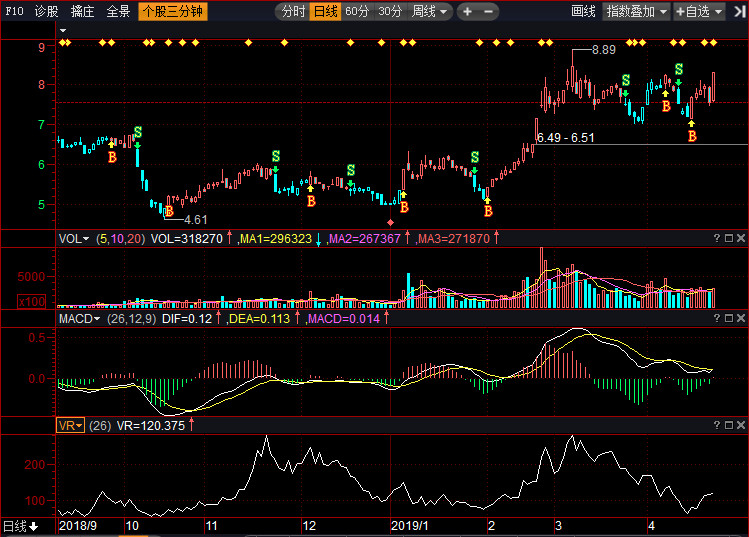Viewport: 749px width, 537px height.
Task: Open the VR indicator selector dropdown
Action: (70, 425)
